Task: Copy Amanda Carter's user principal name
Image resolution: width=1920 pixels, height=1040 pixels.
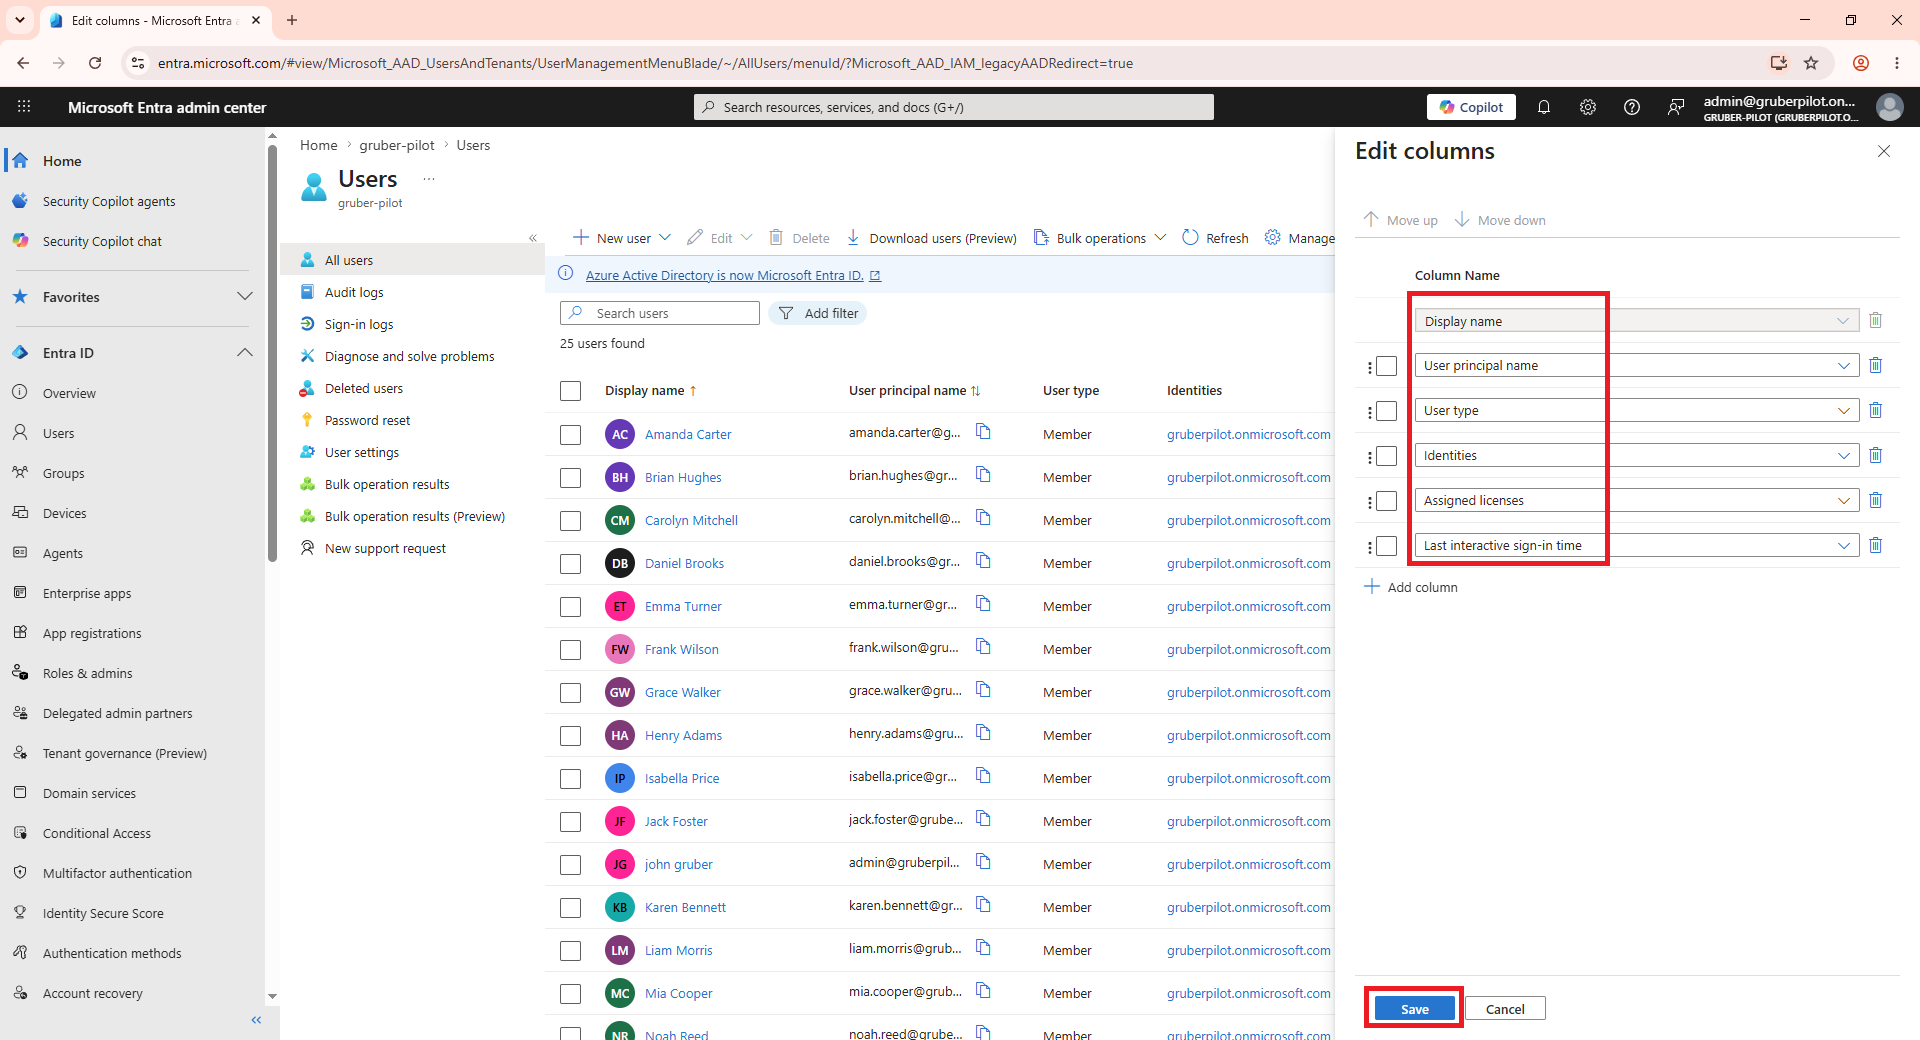Action: 983,432
